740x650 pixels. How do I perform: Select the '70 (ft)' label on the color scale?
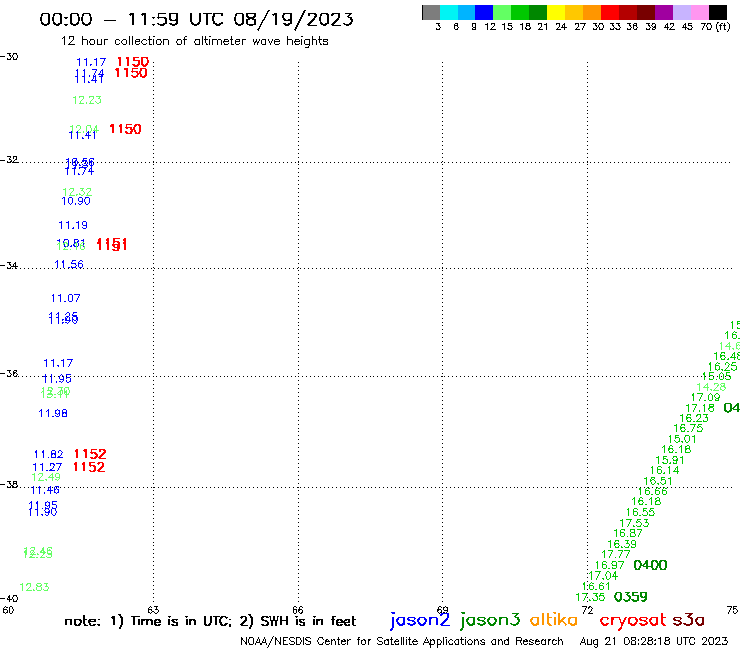[715, 27]
